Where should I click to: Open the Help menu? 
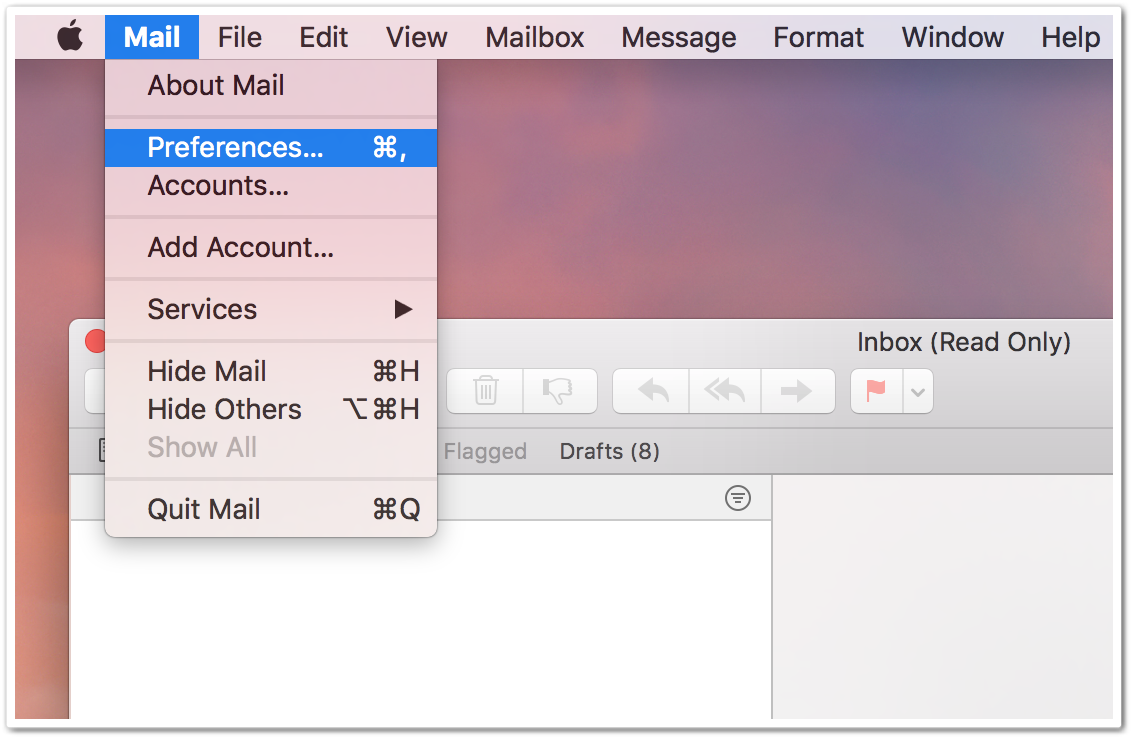click(1070, 37)
